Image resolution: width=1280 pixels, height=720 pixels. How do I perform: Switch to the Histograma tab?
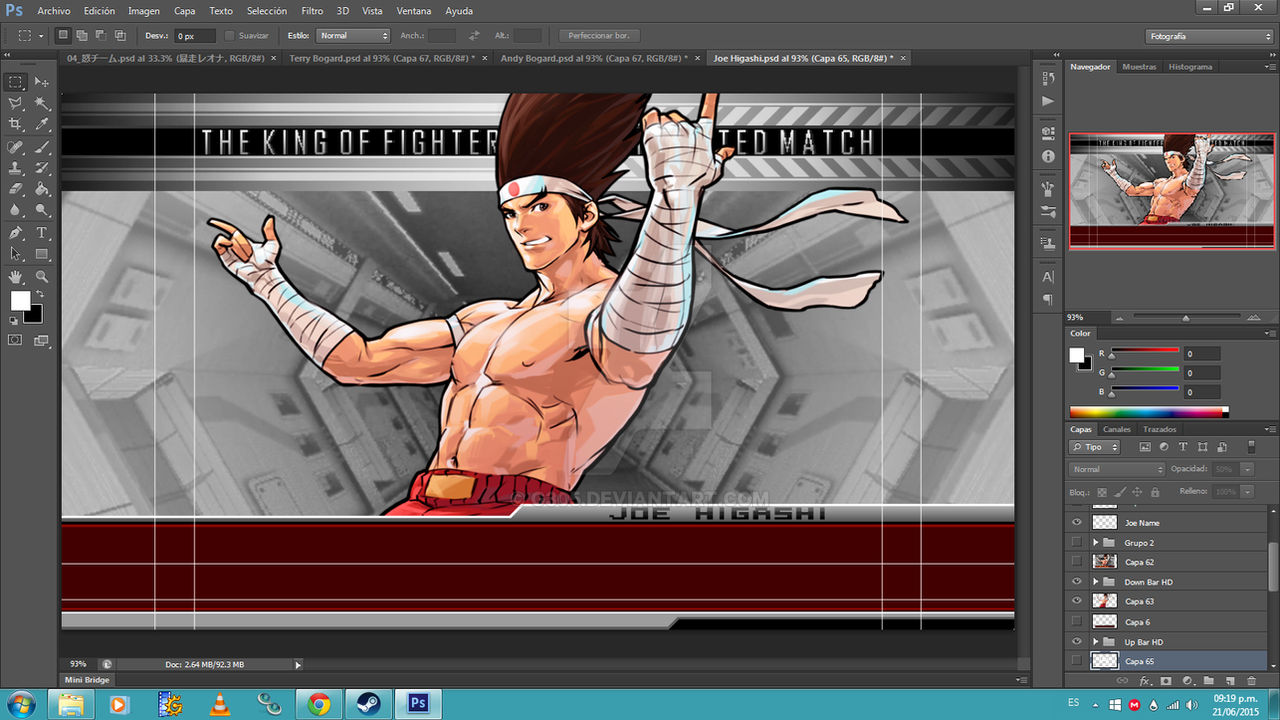point(1190,67)
